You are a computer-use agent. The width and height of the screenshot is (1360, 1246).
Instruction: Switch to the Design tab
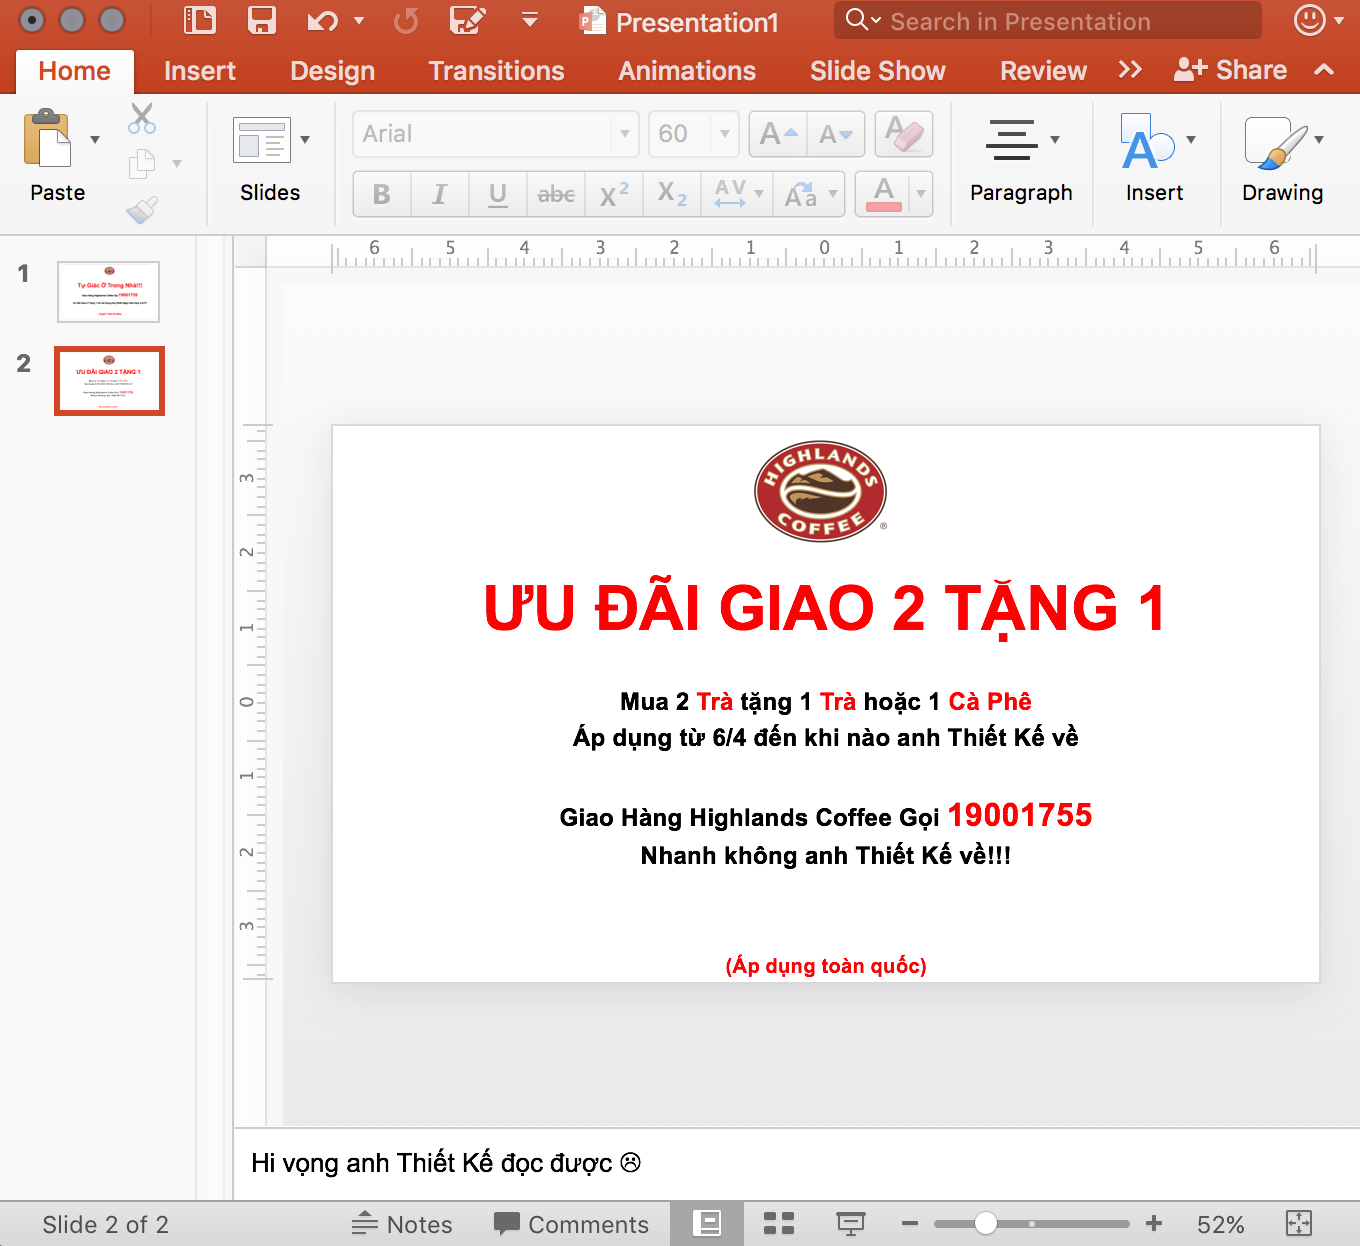point(332,71)
